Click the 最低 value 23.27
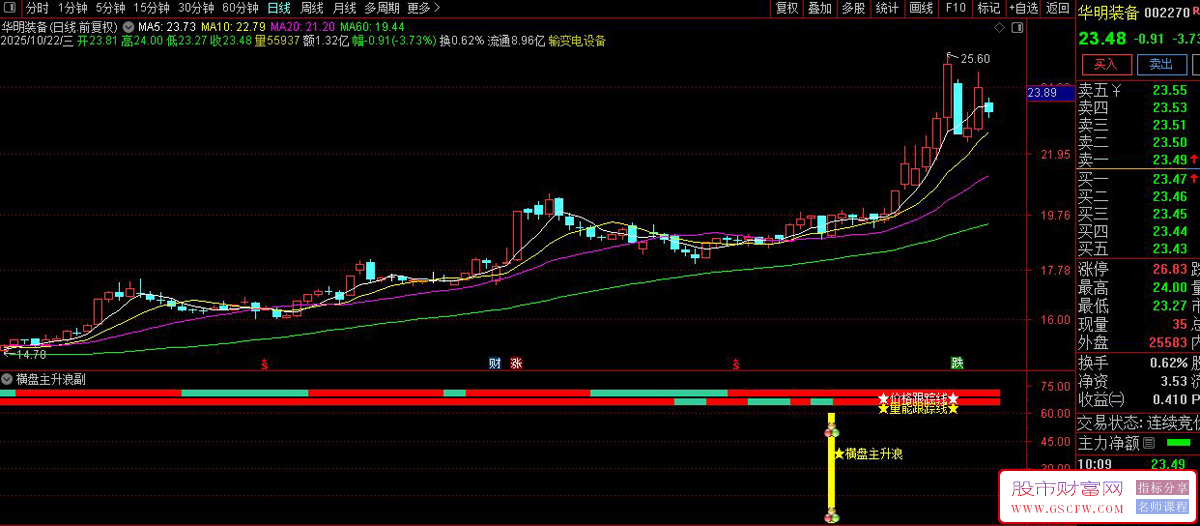1200x526 pixels. pos(1169,306)
